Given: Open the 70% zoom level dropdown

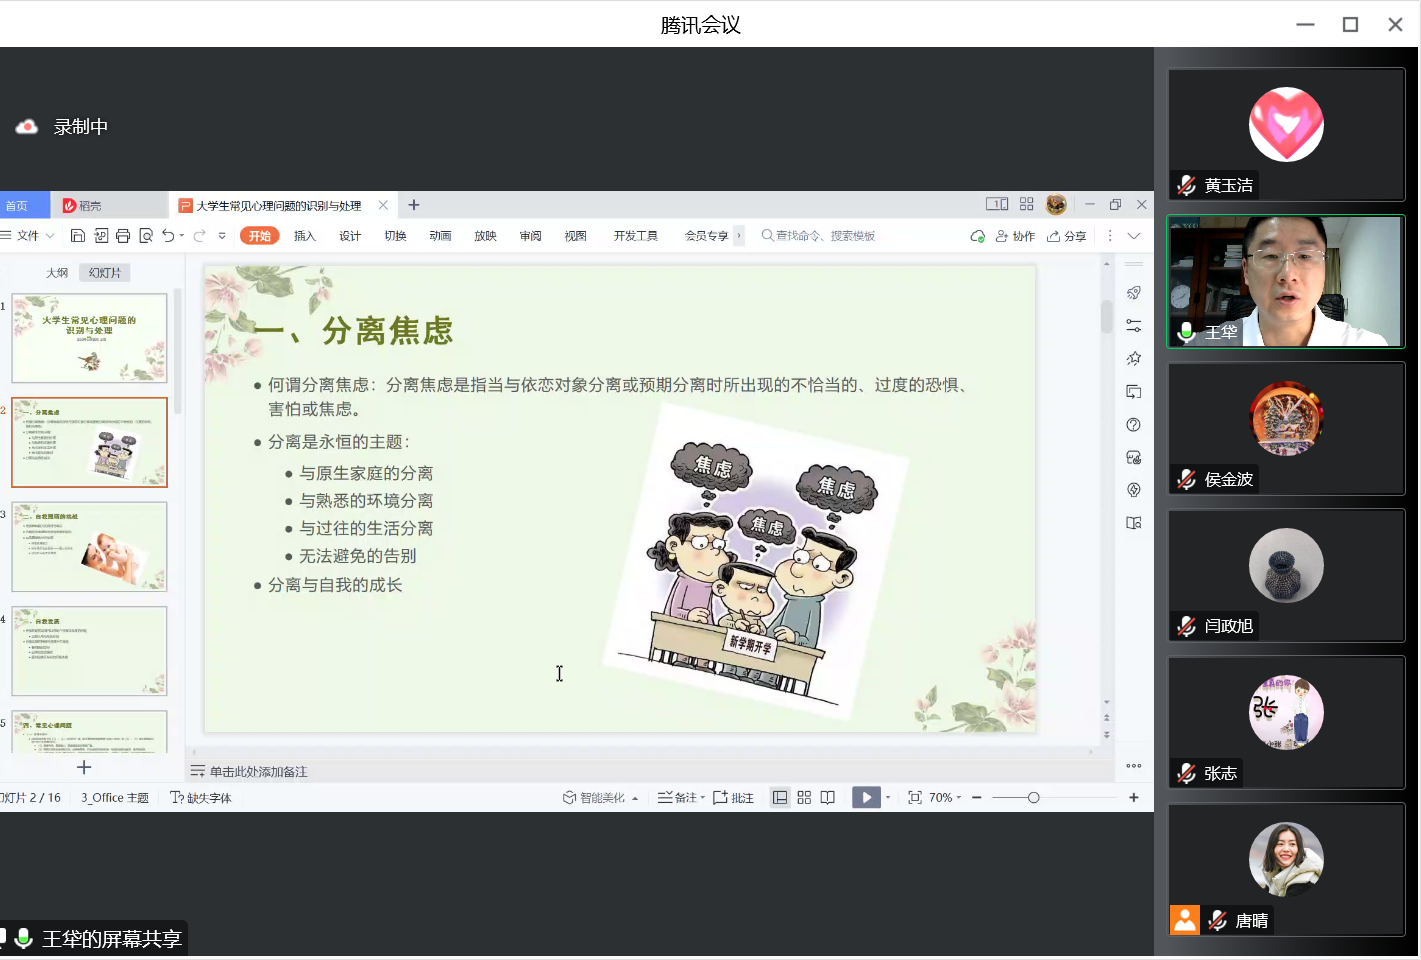Looking at the screenshot, I should tap(945, 797).
